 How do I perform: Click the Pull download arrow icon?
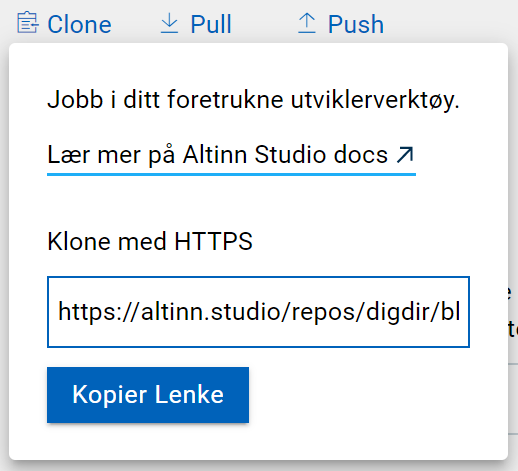[169, 23]
